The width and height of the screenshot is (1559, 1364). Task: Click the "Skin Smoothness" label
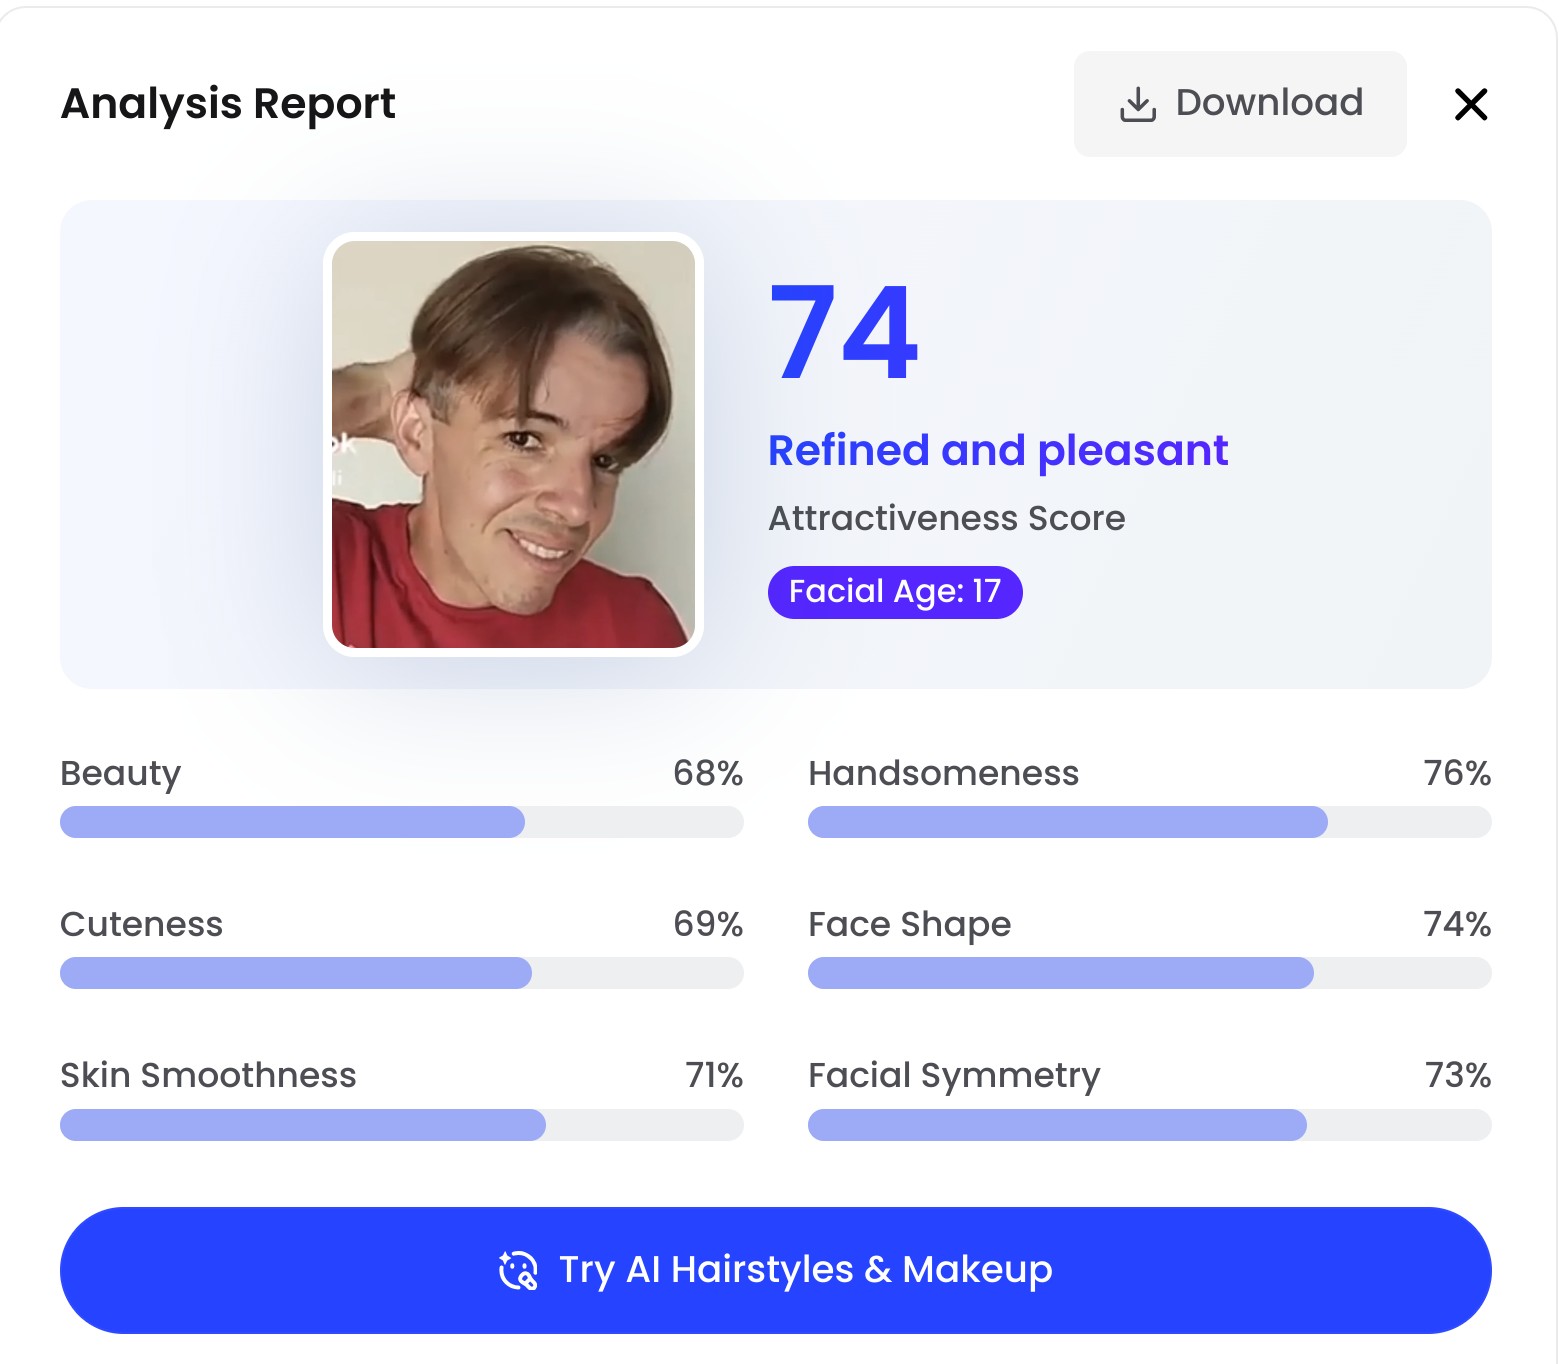(208, 1075)
